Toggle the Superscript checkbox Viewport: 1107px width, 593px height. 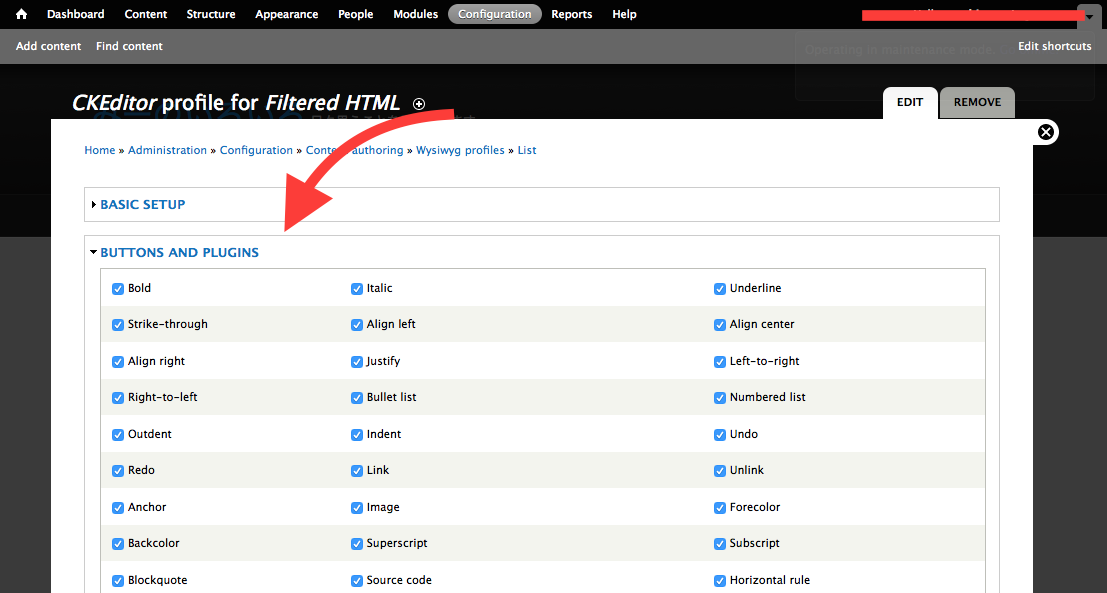(x=357, y=544)
